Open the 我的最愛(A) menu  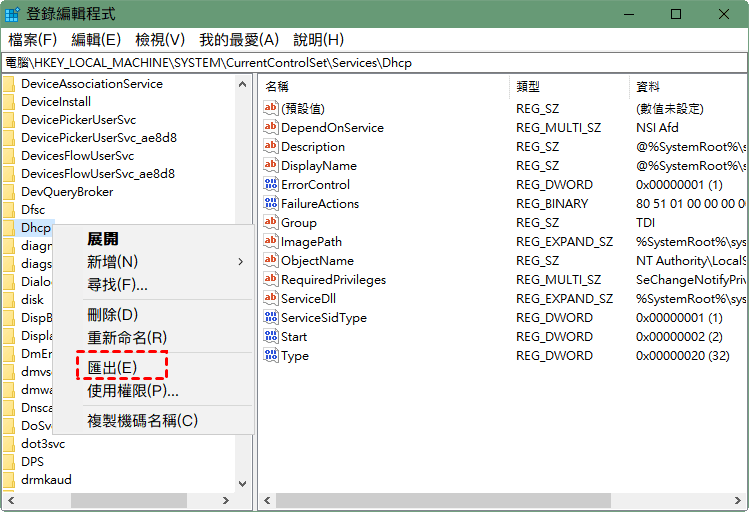[x=238, y=40]
